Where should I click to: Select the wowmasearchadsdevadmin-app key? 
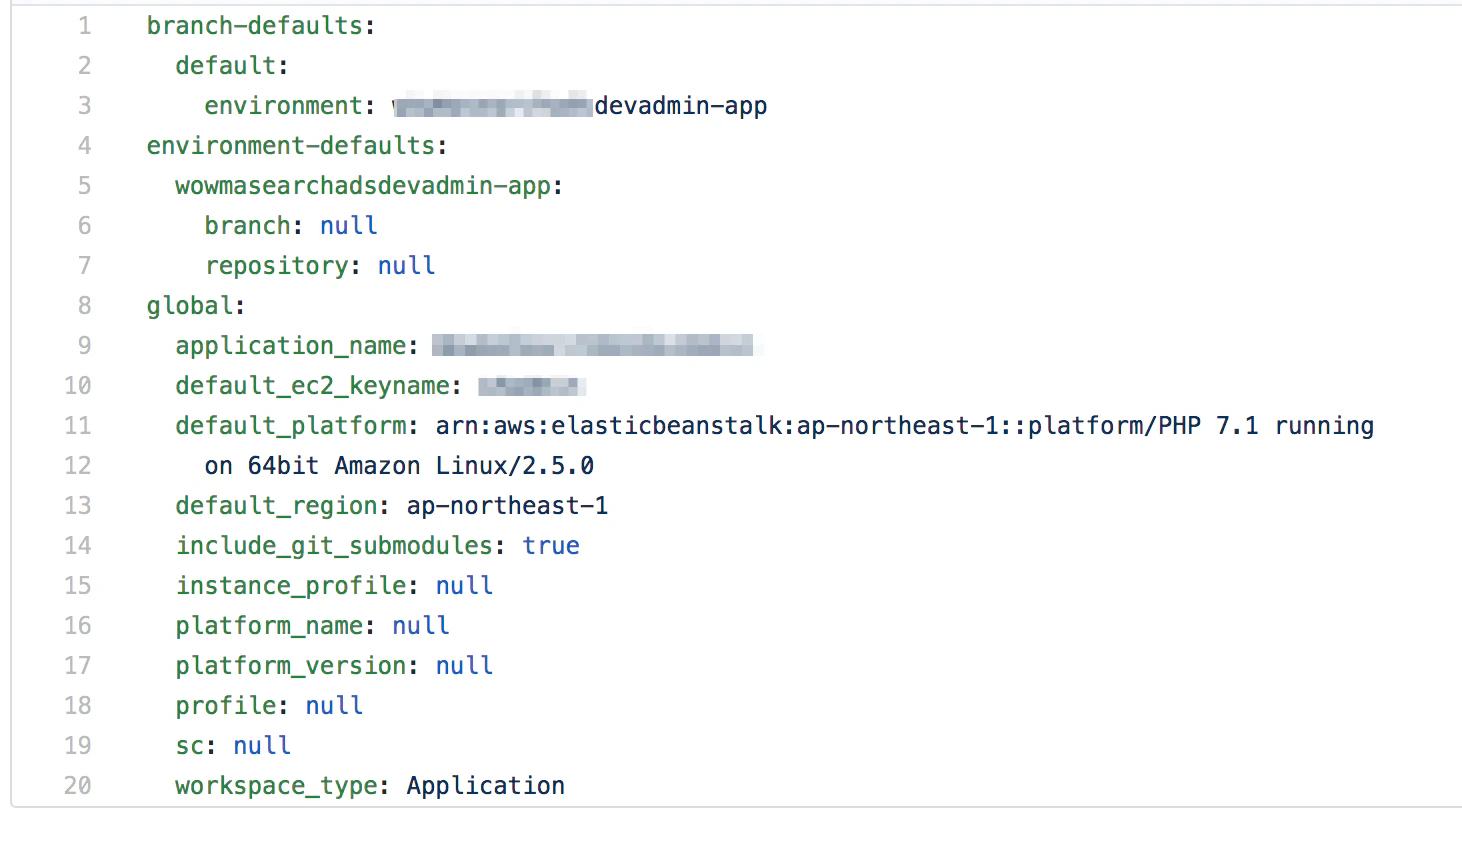coord(363,186)
